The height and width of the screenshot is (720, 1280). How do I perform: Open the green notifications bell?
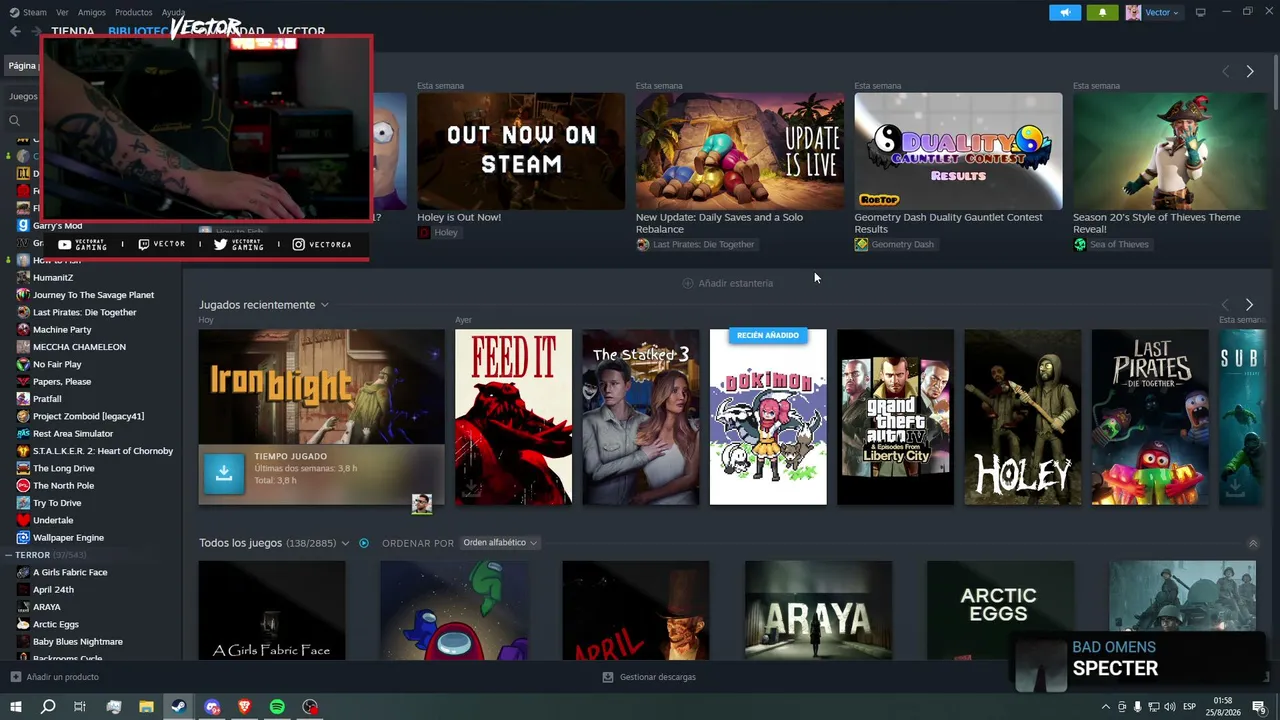1102,12
